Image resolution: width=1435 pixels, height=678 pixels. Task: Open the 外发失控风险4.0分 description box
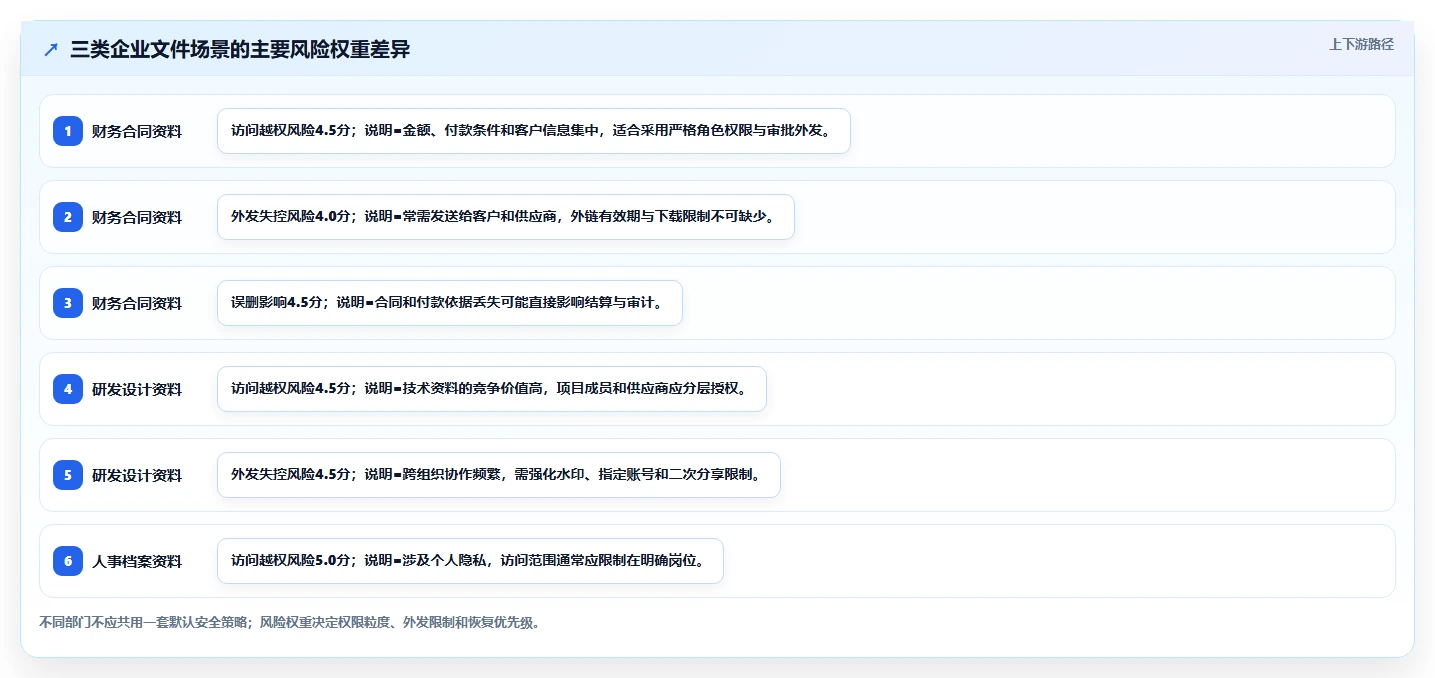click(506, 217)
